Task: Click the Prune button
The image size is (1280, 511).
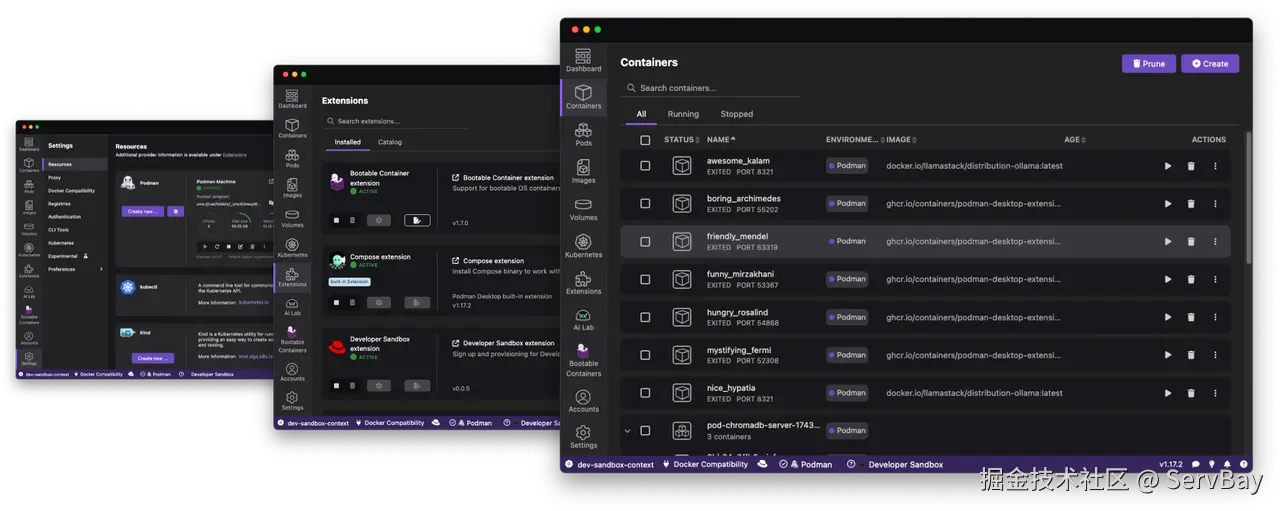Action: point(1148,63)
